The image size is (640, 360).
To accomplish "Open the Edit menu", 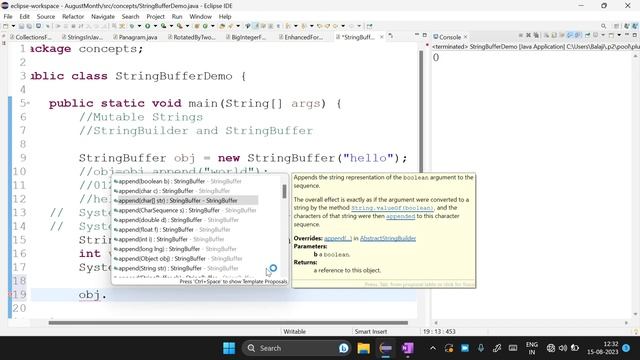I will pos(24,16).
